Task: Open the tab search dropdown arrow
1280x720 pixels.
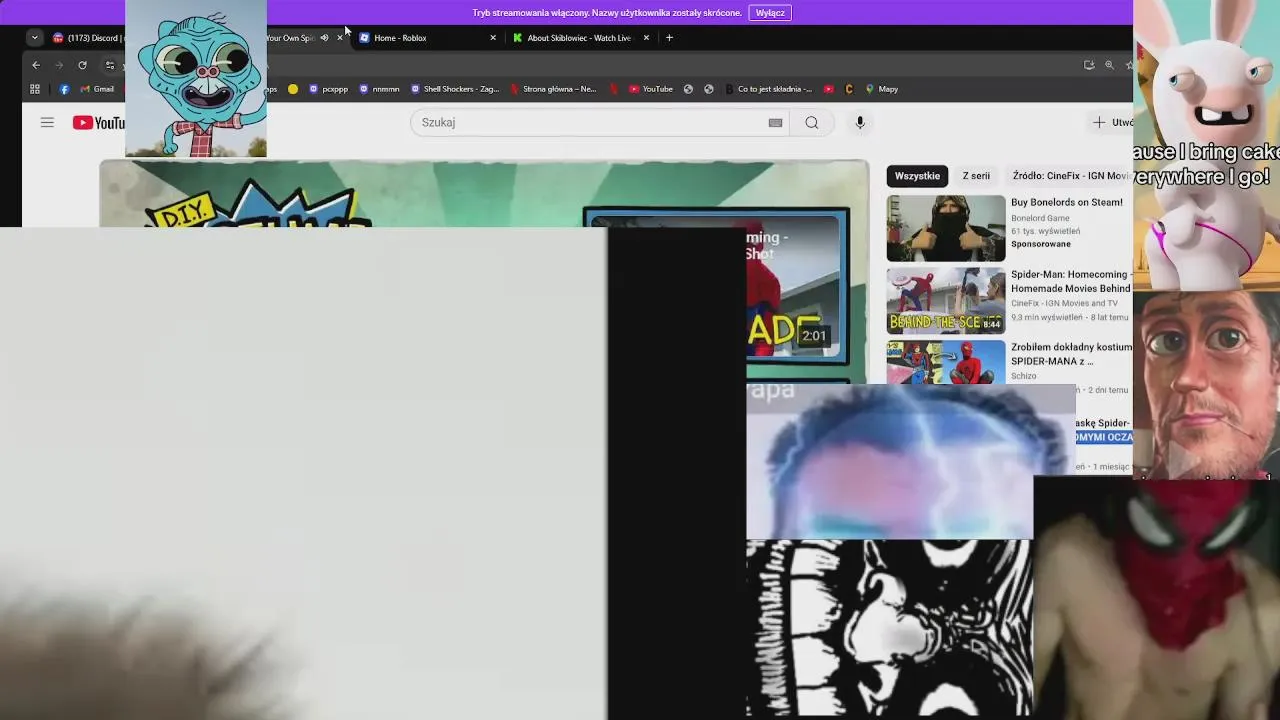Action: [34, 38]
